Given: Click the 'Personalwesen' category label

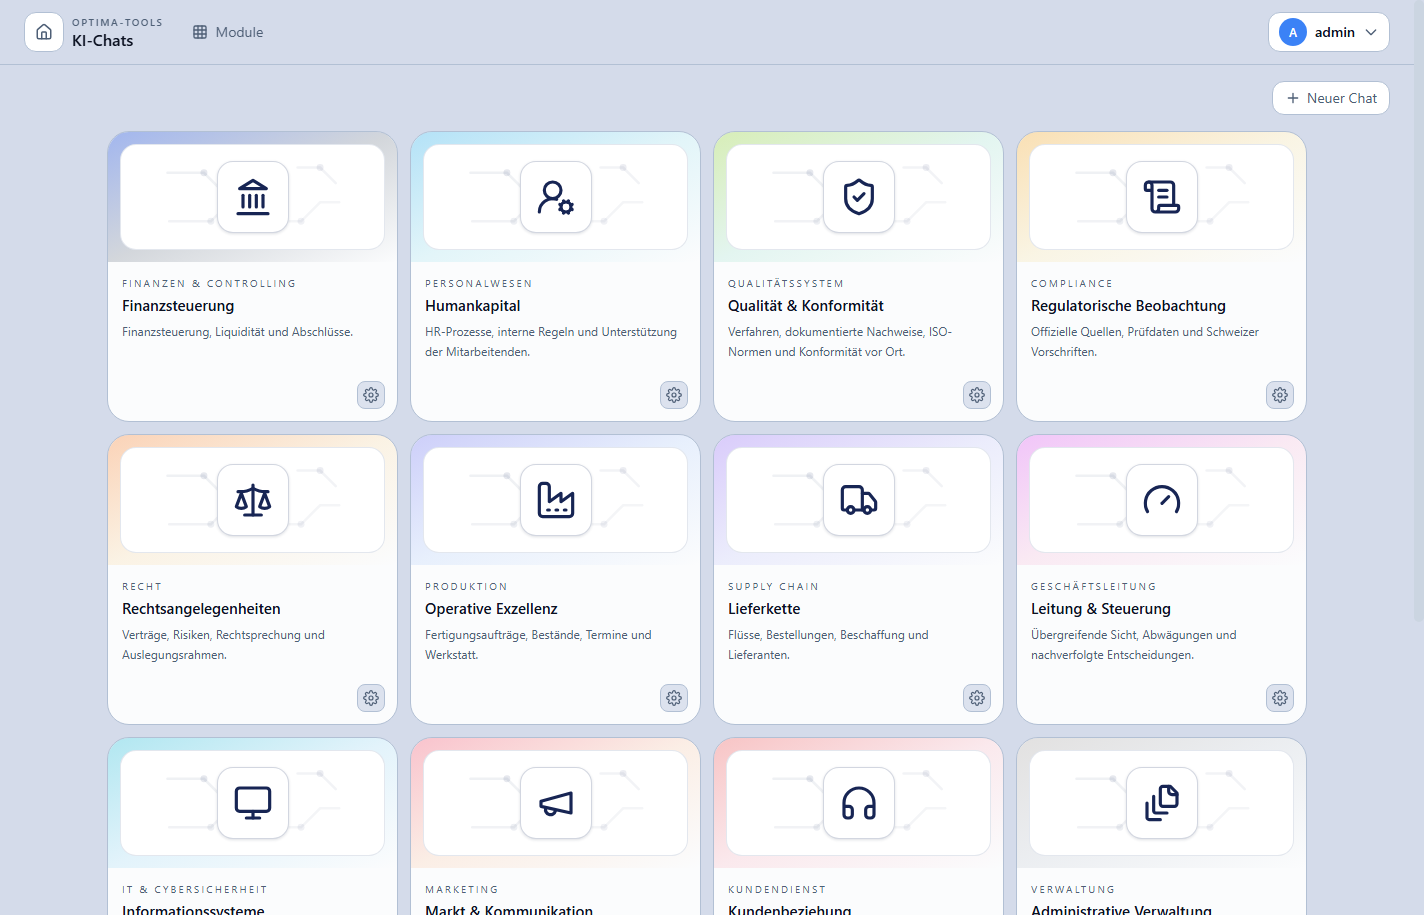Looking at the screenshot, I should [x=479, y=284].
